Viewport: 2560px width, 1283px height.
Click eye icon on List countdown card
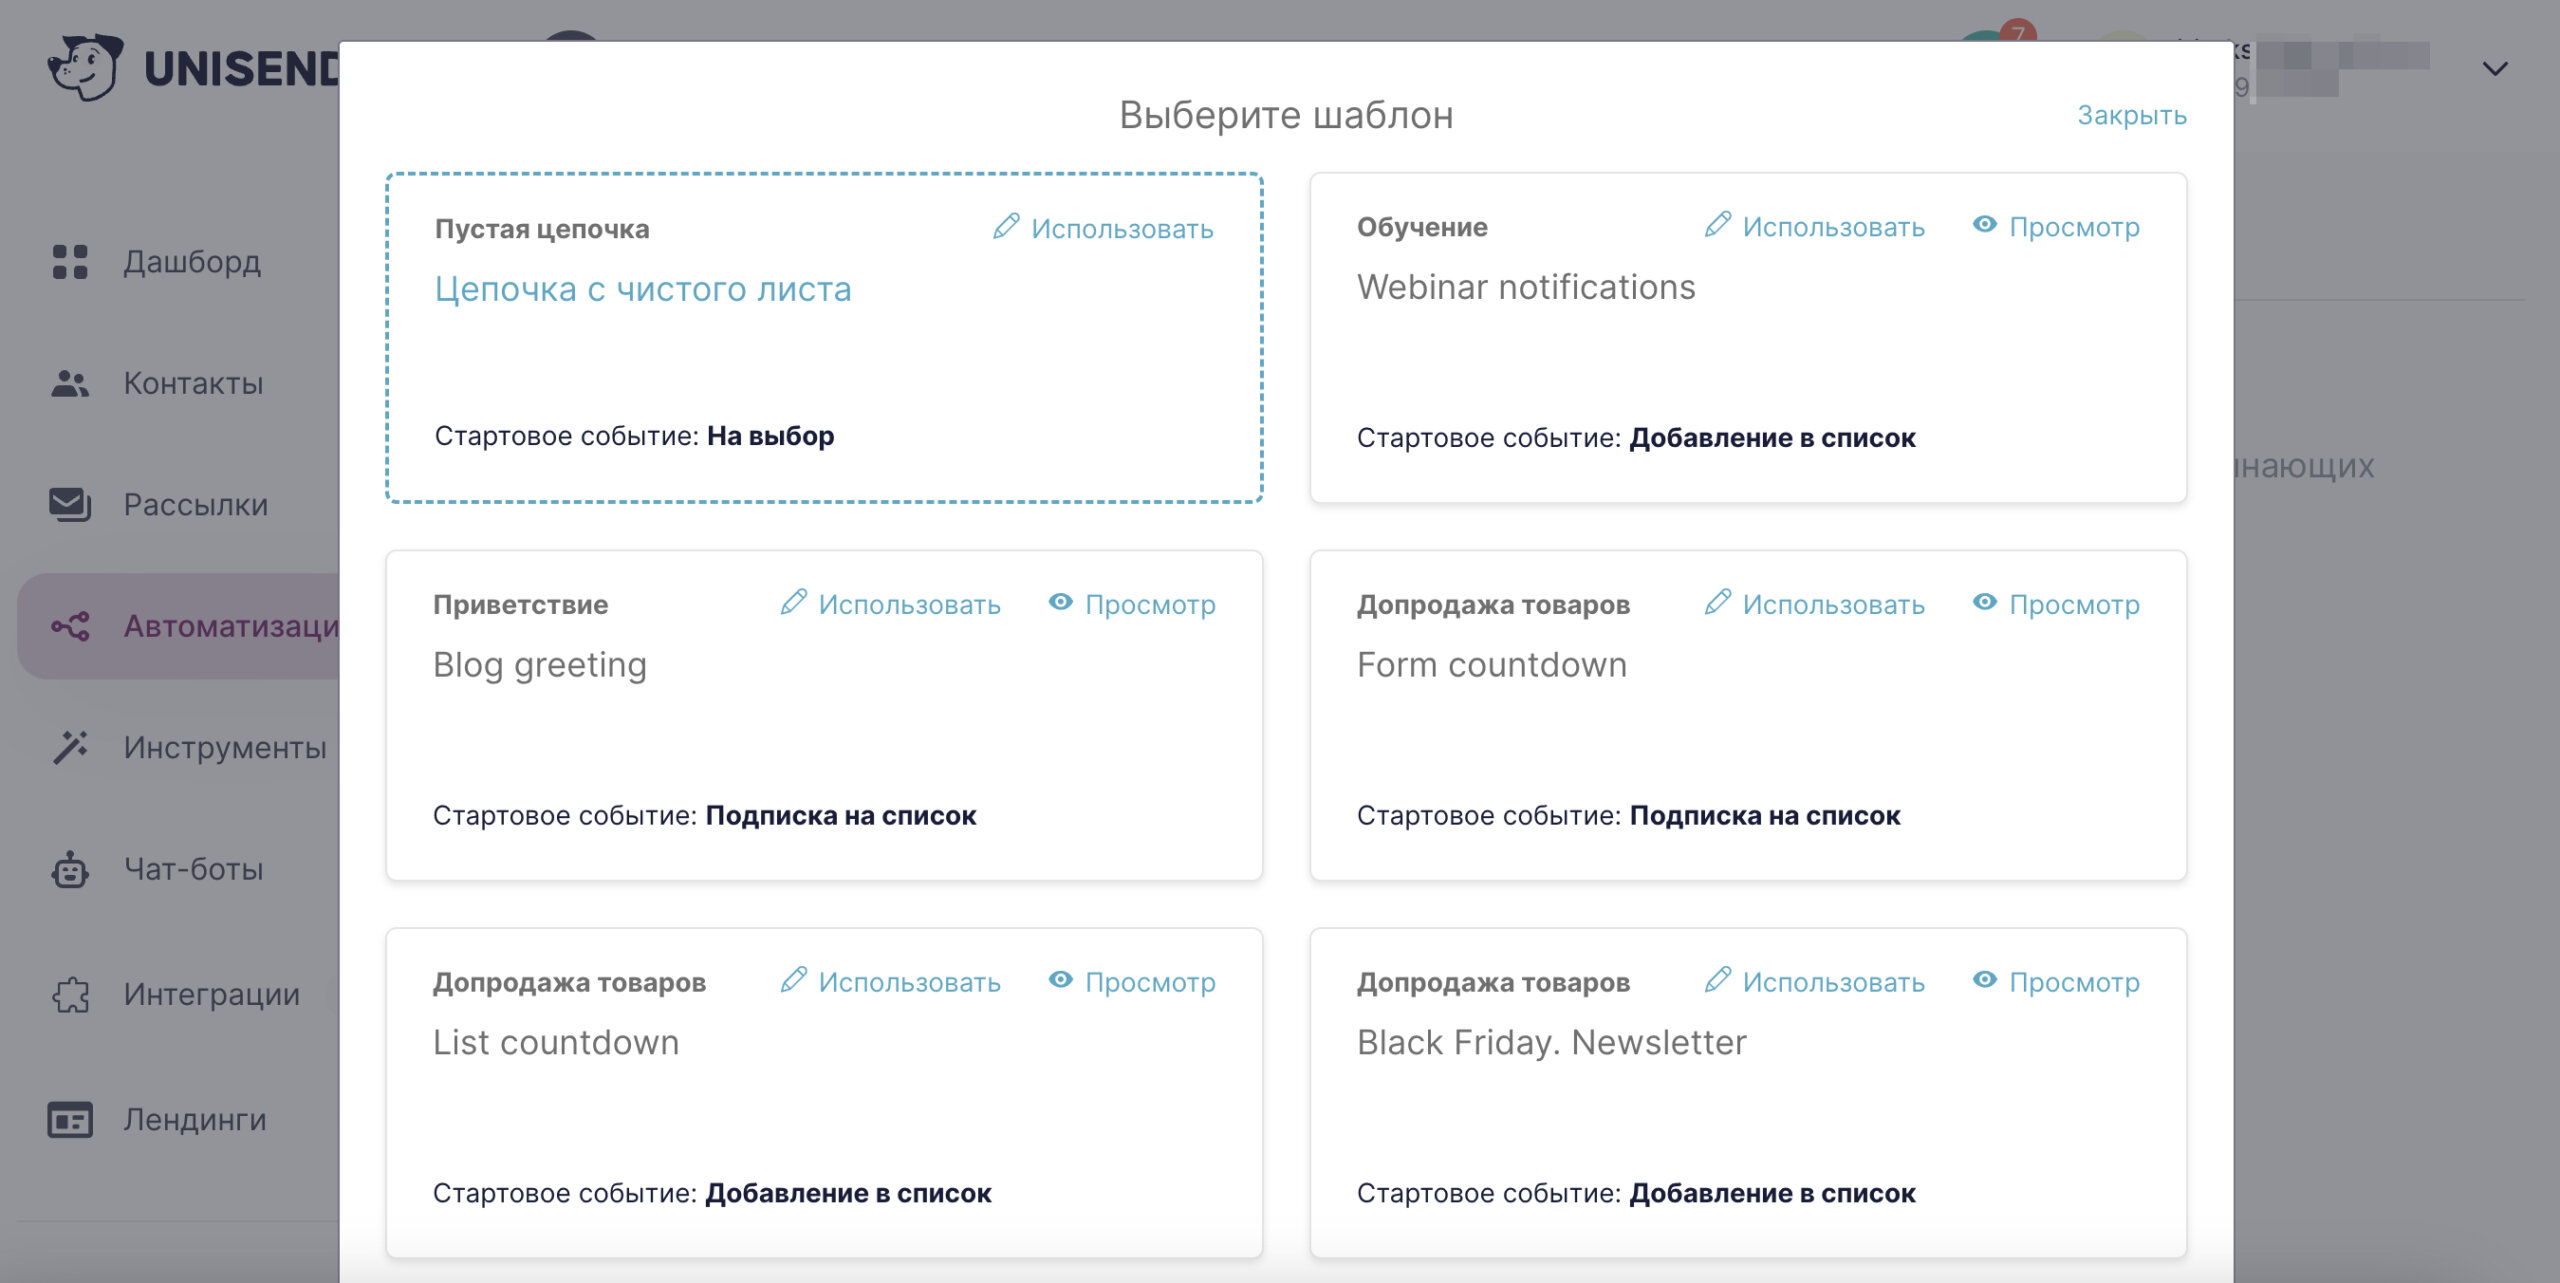tap(1060, 980)
